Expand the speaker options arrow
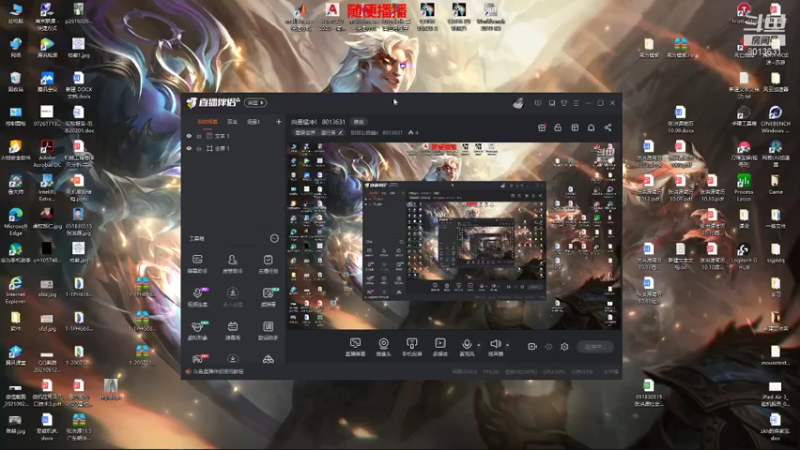Image resolution: width=800 pixels, height=450 pixels. click(507, 344)
